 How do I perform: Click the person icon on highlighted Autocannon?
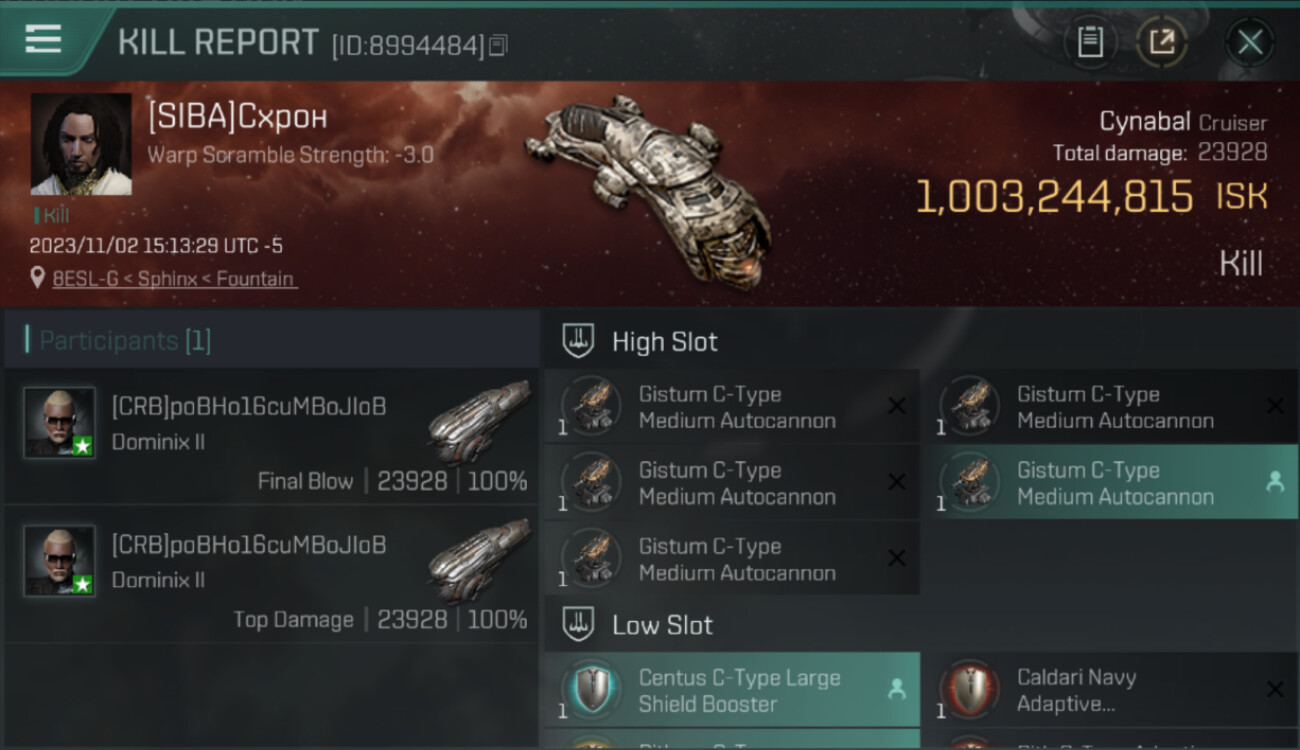pyautogui.click(x=1274, y=482)
